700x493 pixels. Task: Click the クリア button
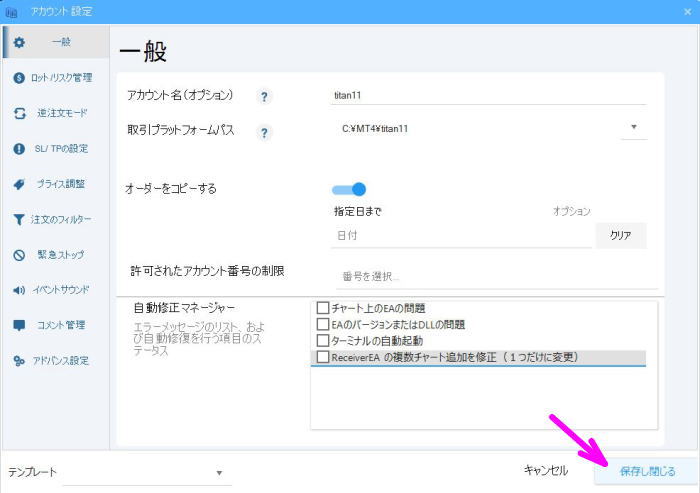pos(621,235)
